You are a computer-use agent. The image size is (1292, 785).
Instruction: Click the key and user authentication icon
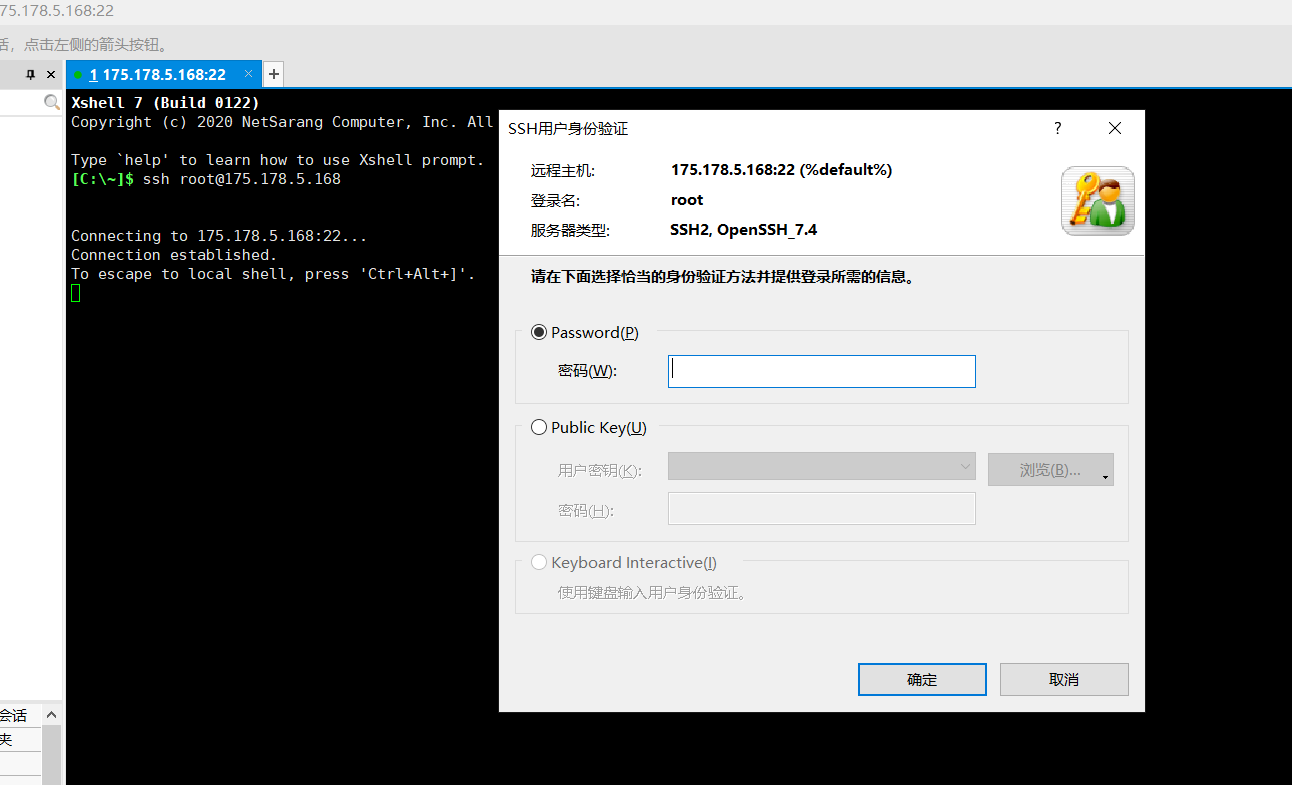click(x=1098, y=201)
